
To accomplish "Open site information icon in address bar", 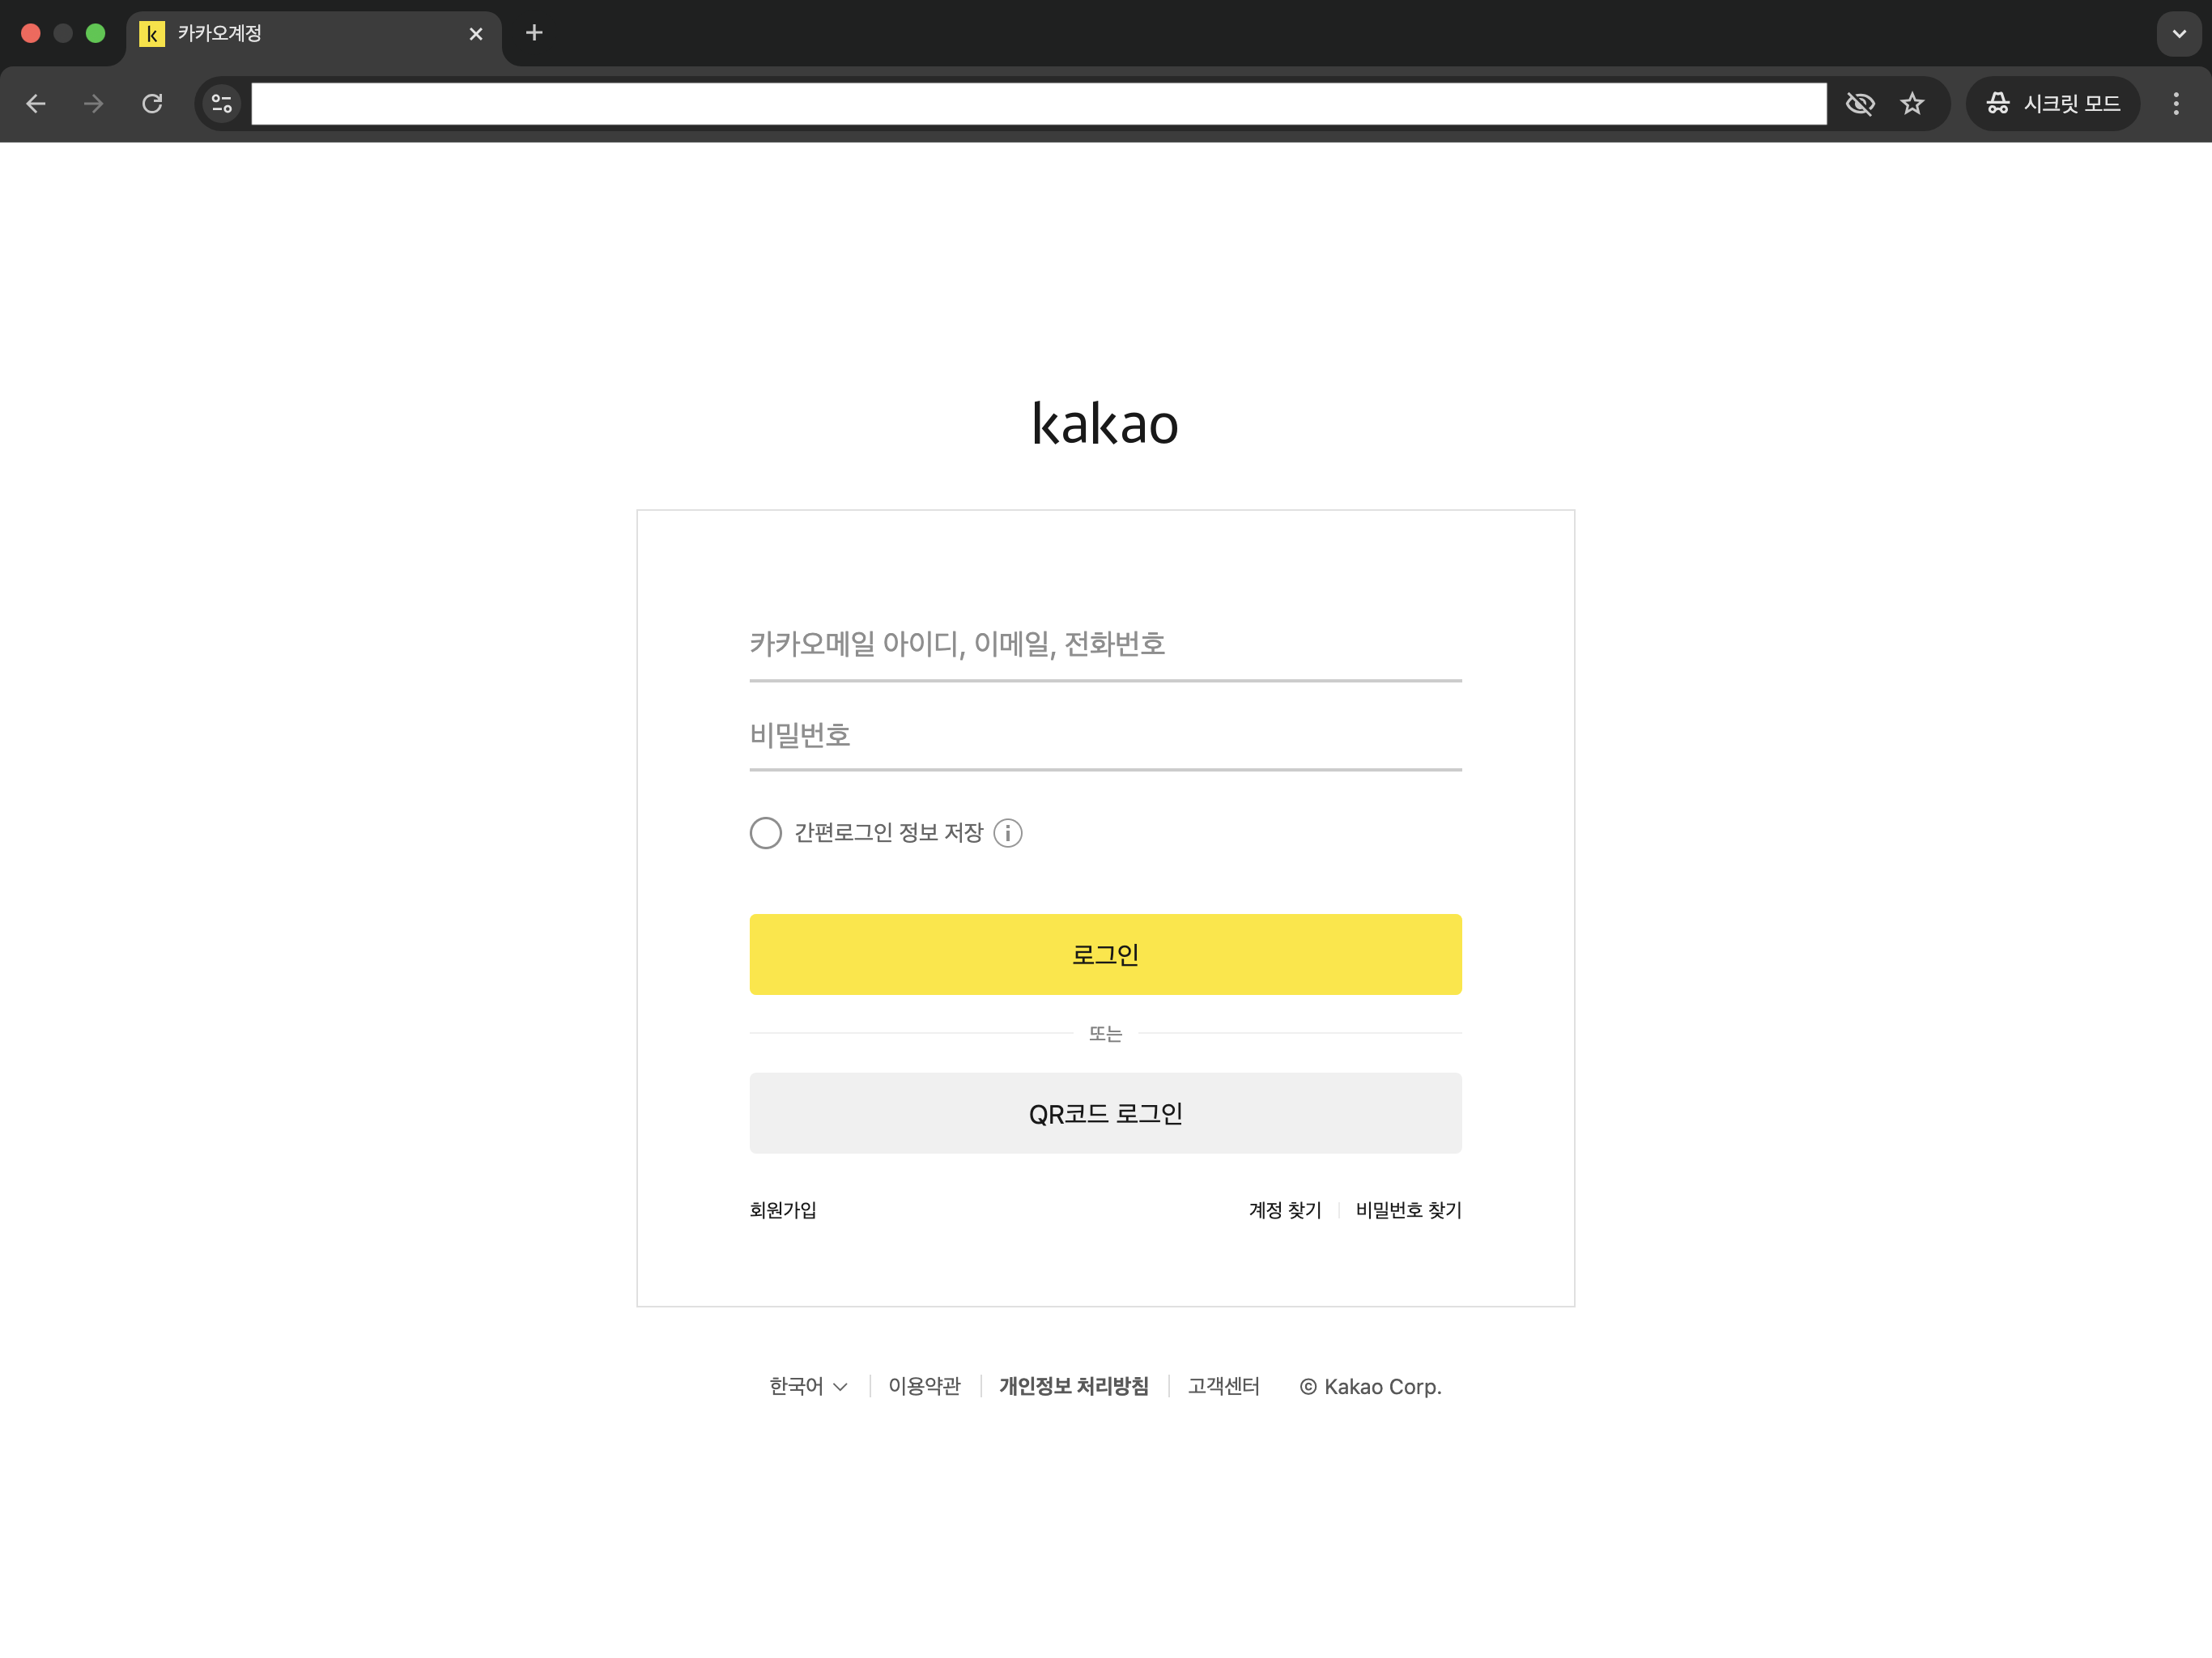I will pos(222,104).
